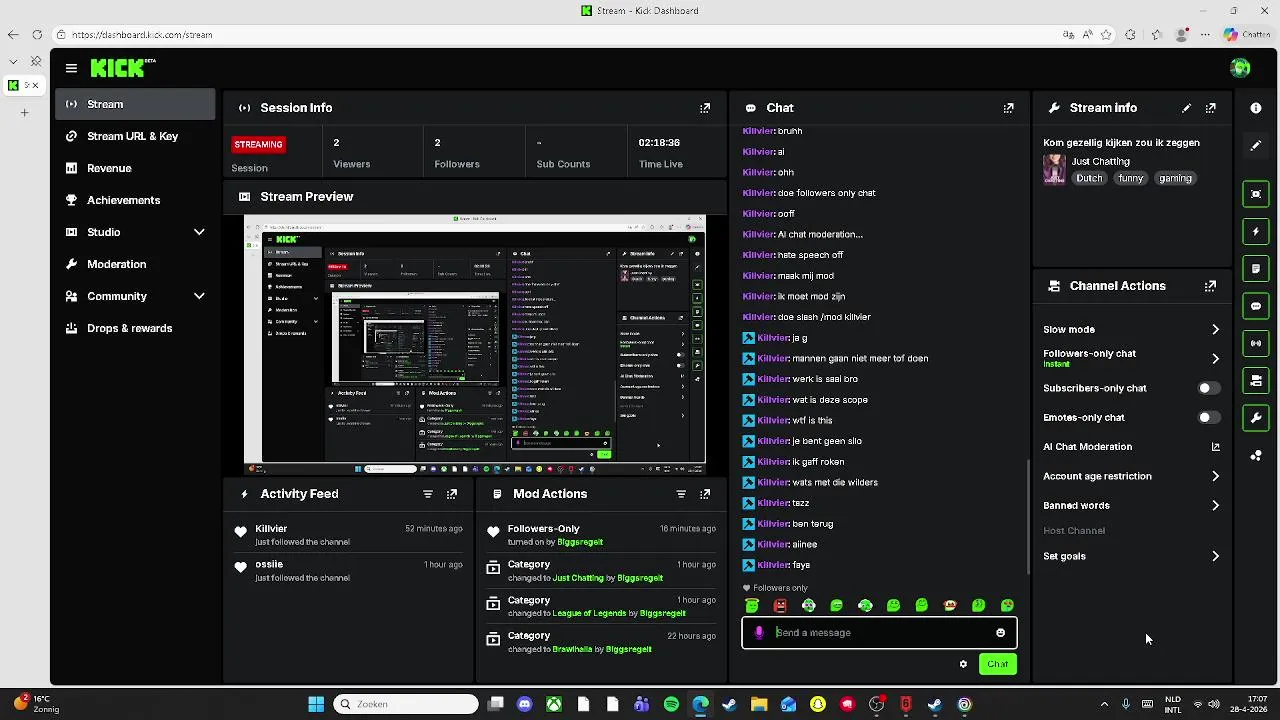Click the Kick logo

(x=123, y=68)
